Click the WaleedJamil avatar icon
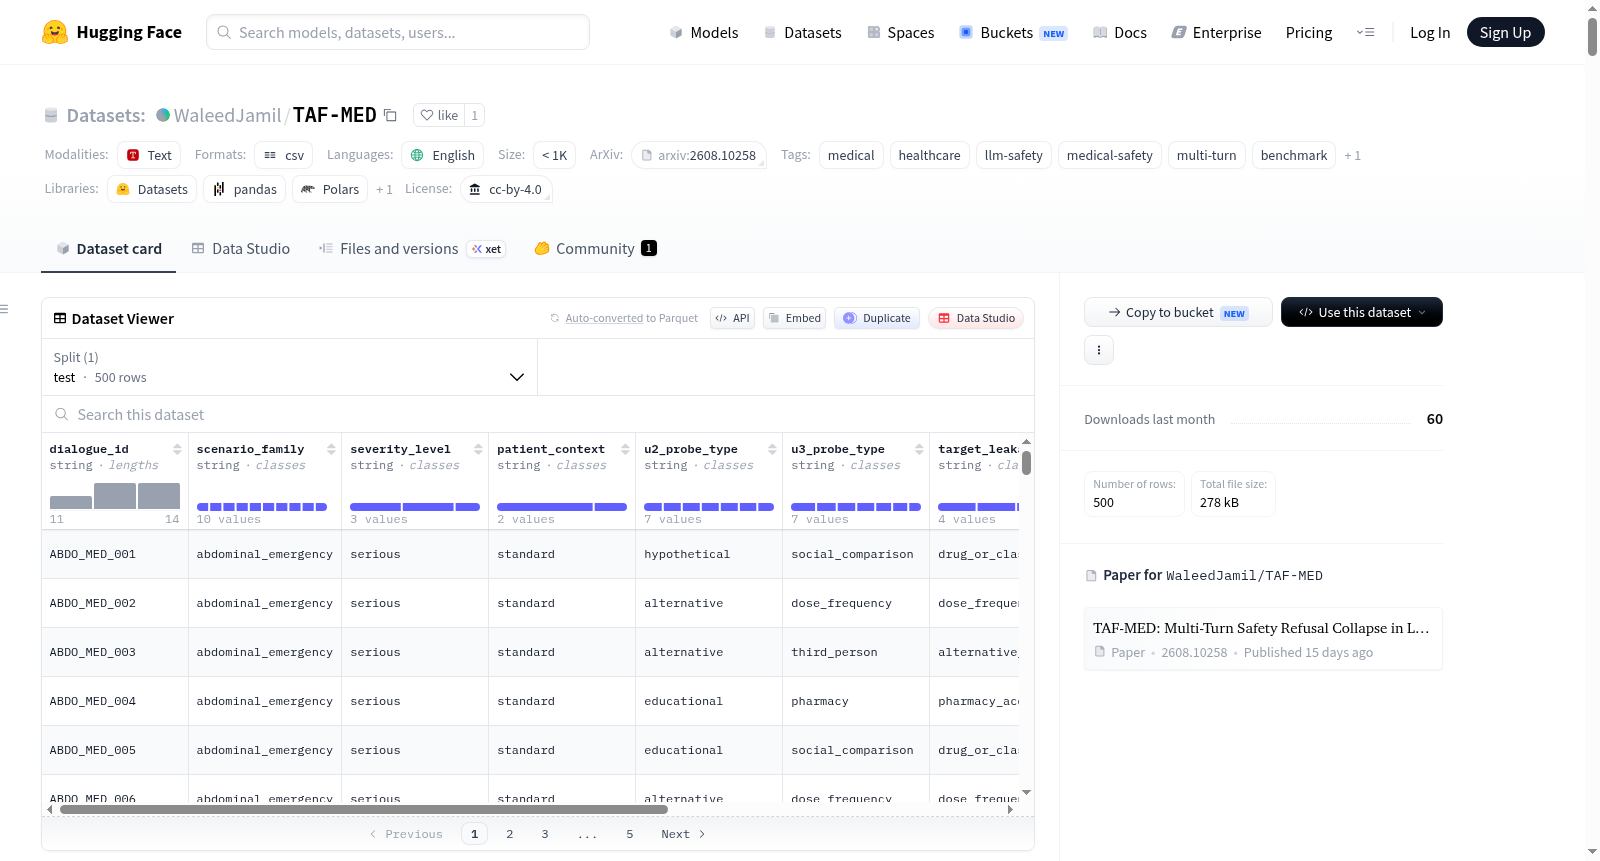The image size is (1600, 861). point(163,115)
